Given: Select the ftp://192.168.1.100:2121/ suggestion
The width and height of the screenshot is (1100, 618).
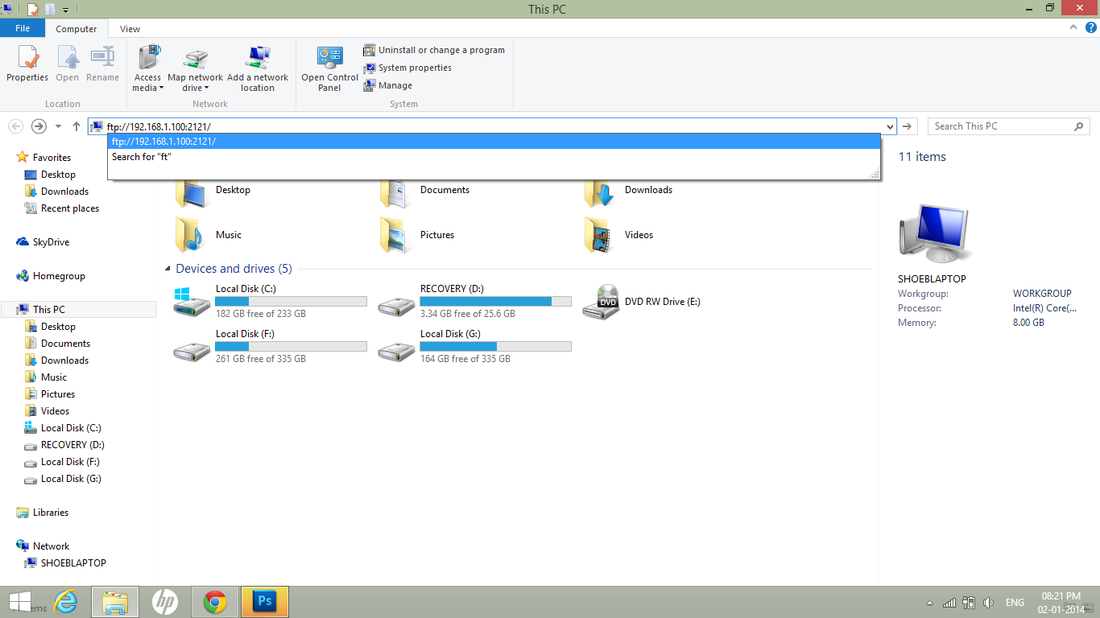Looking at the screenshot, I should tap(494, 141).
